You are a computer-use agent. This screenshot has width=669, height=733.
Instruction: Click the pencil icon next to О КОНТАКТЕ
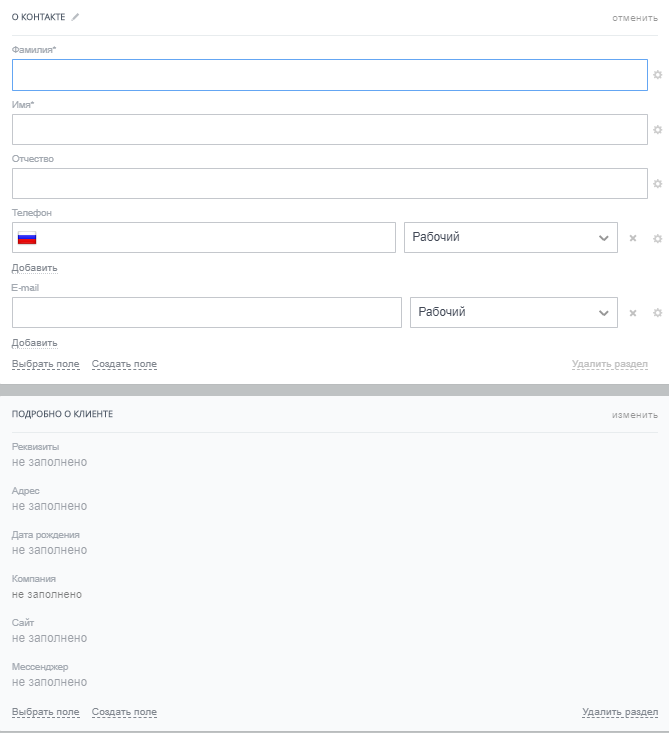click(x=75, y=17)
